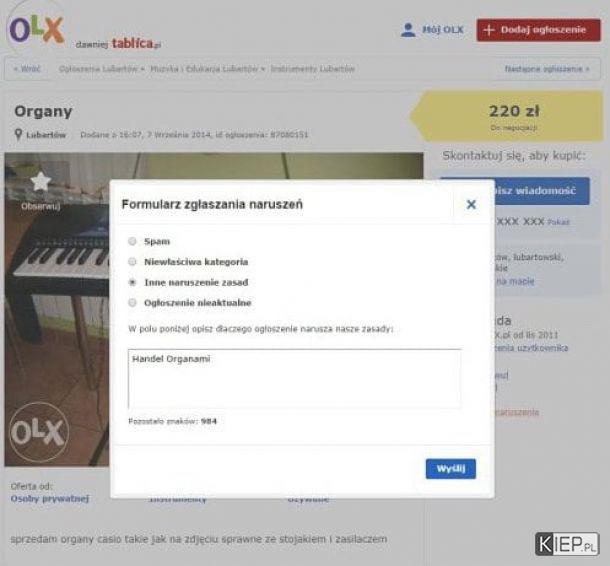Click into the violation description text area
Screen dimensions: 610x566
294,379
